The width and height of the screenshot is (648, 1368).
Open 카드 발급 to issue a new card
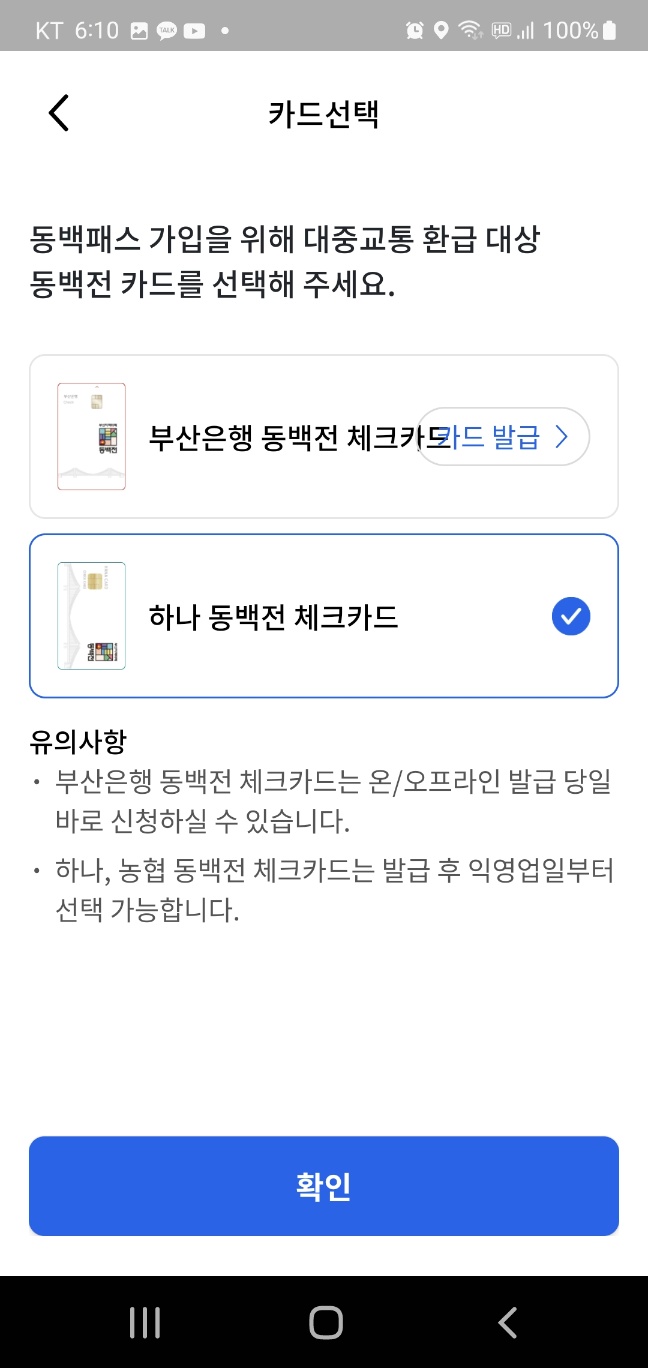click(x=500, y=436)
